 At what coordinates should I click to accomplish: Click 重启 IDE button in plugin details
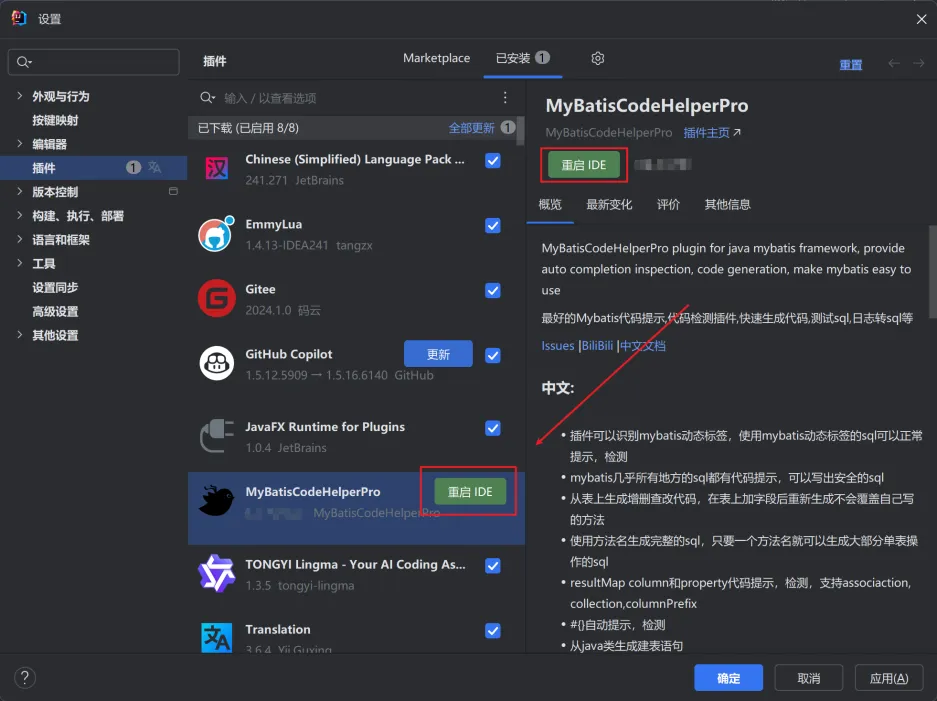(x=584, y=165)
